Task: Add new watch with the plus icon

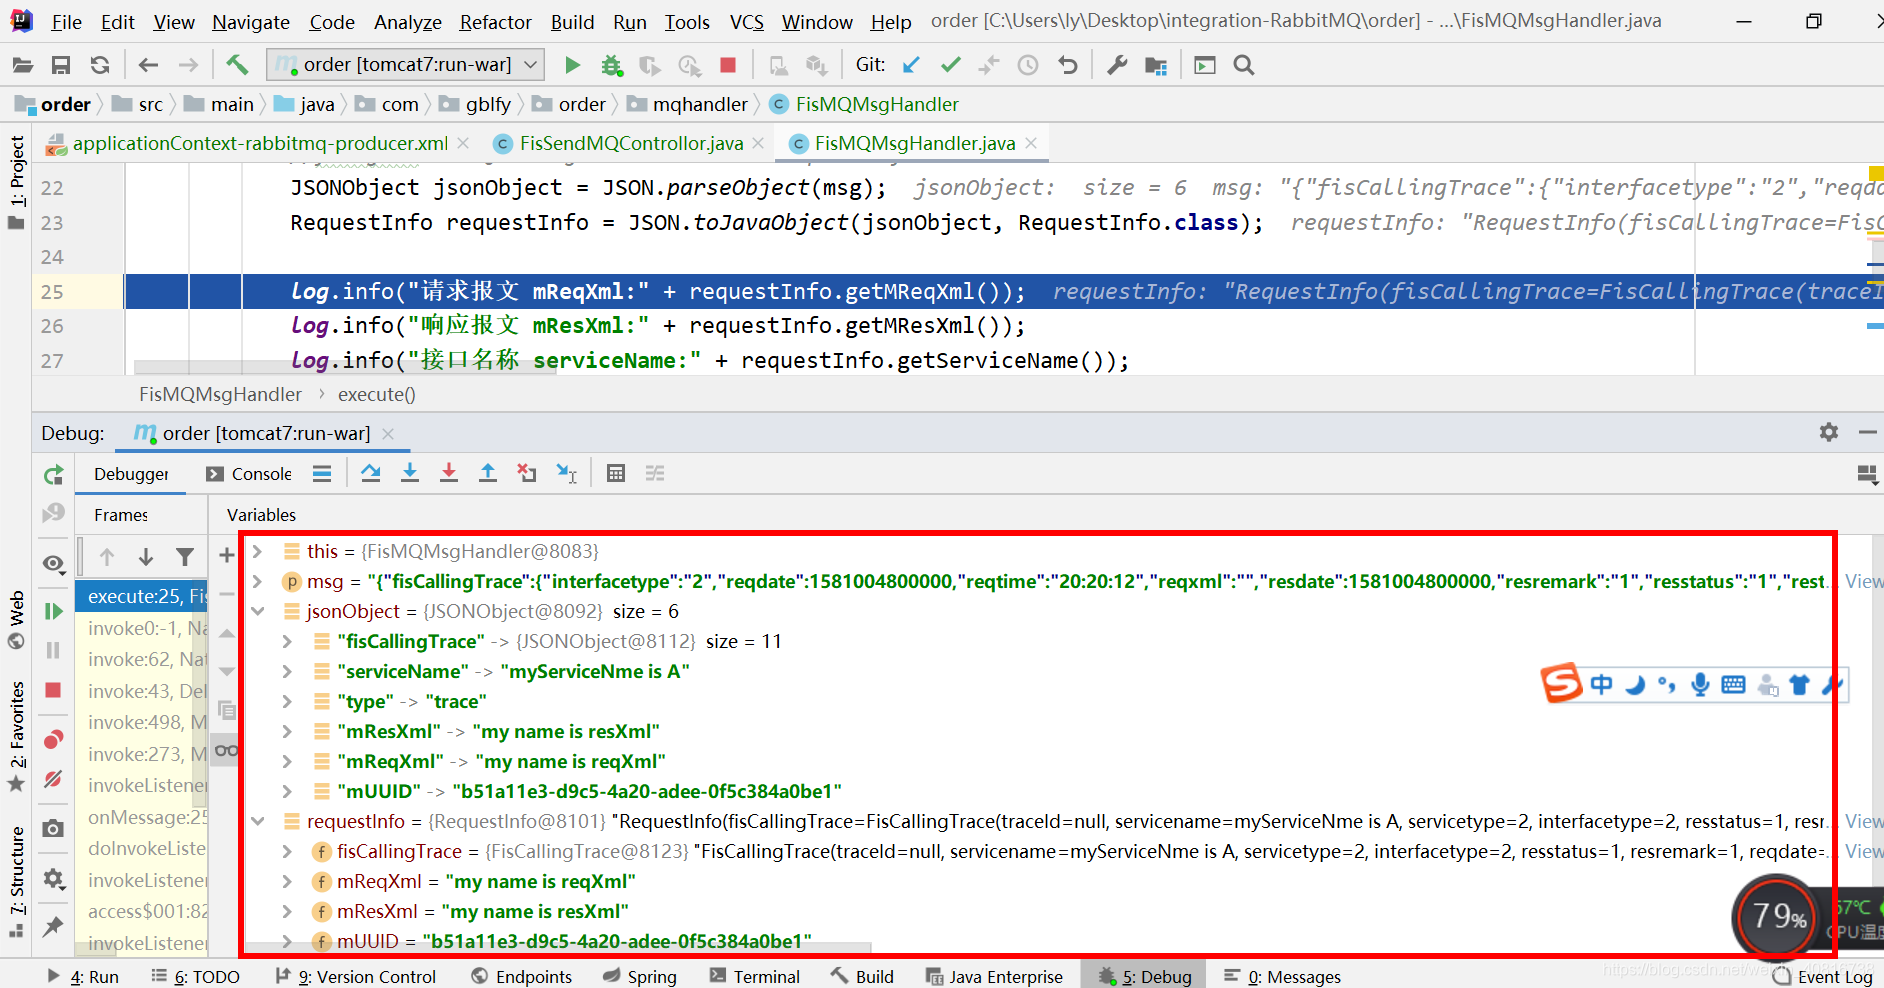Action: click(227, 555)
